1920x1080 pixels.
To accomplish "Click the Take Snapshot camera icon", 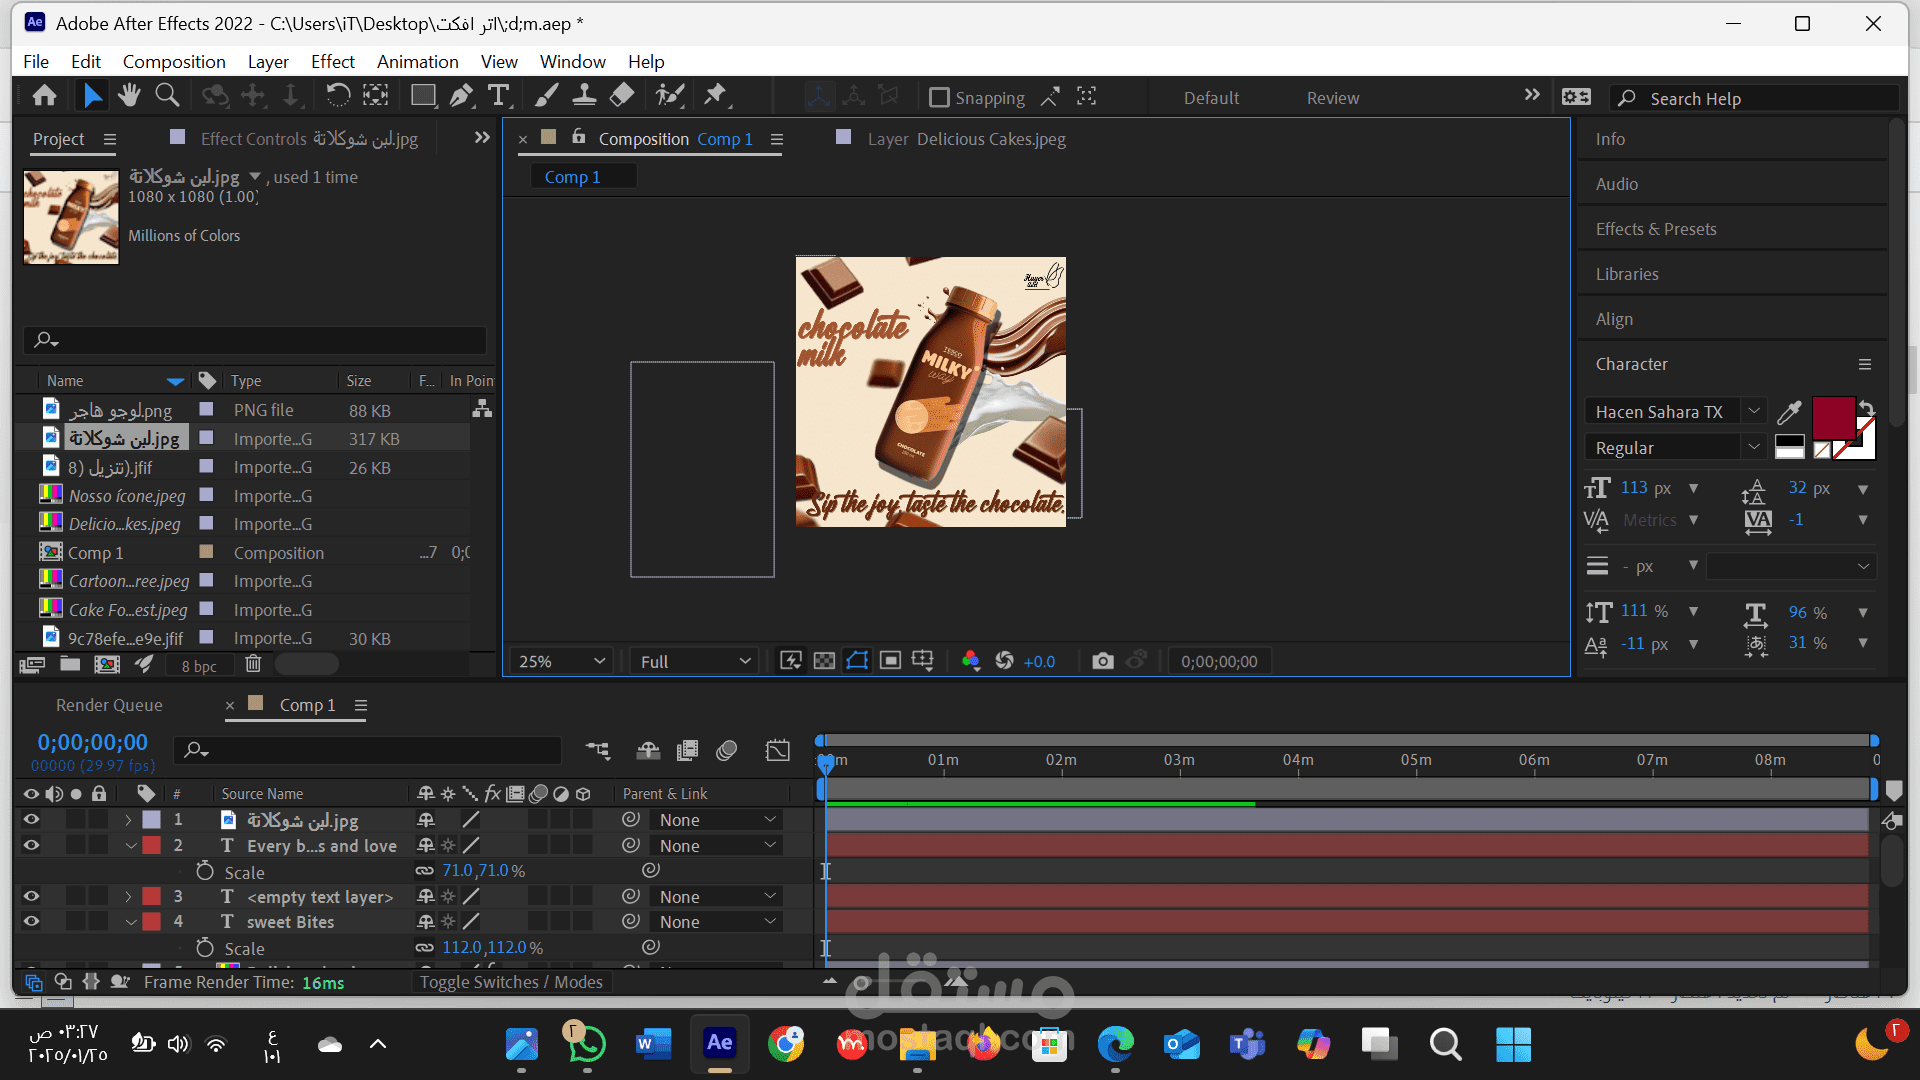I will pos(1102,661).
